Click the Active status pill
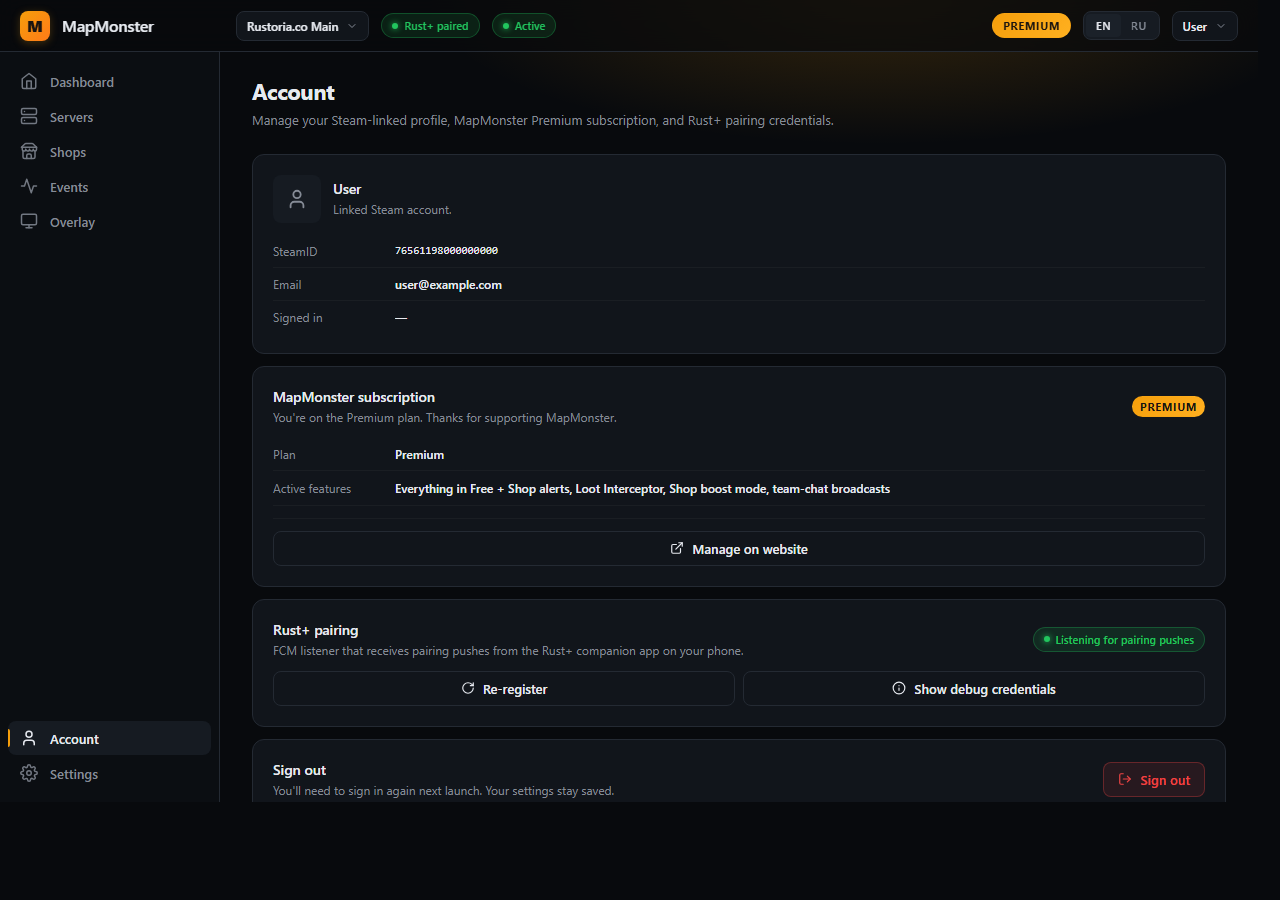Screen dimensions: 1280x900 523,26
